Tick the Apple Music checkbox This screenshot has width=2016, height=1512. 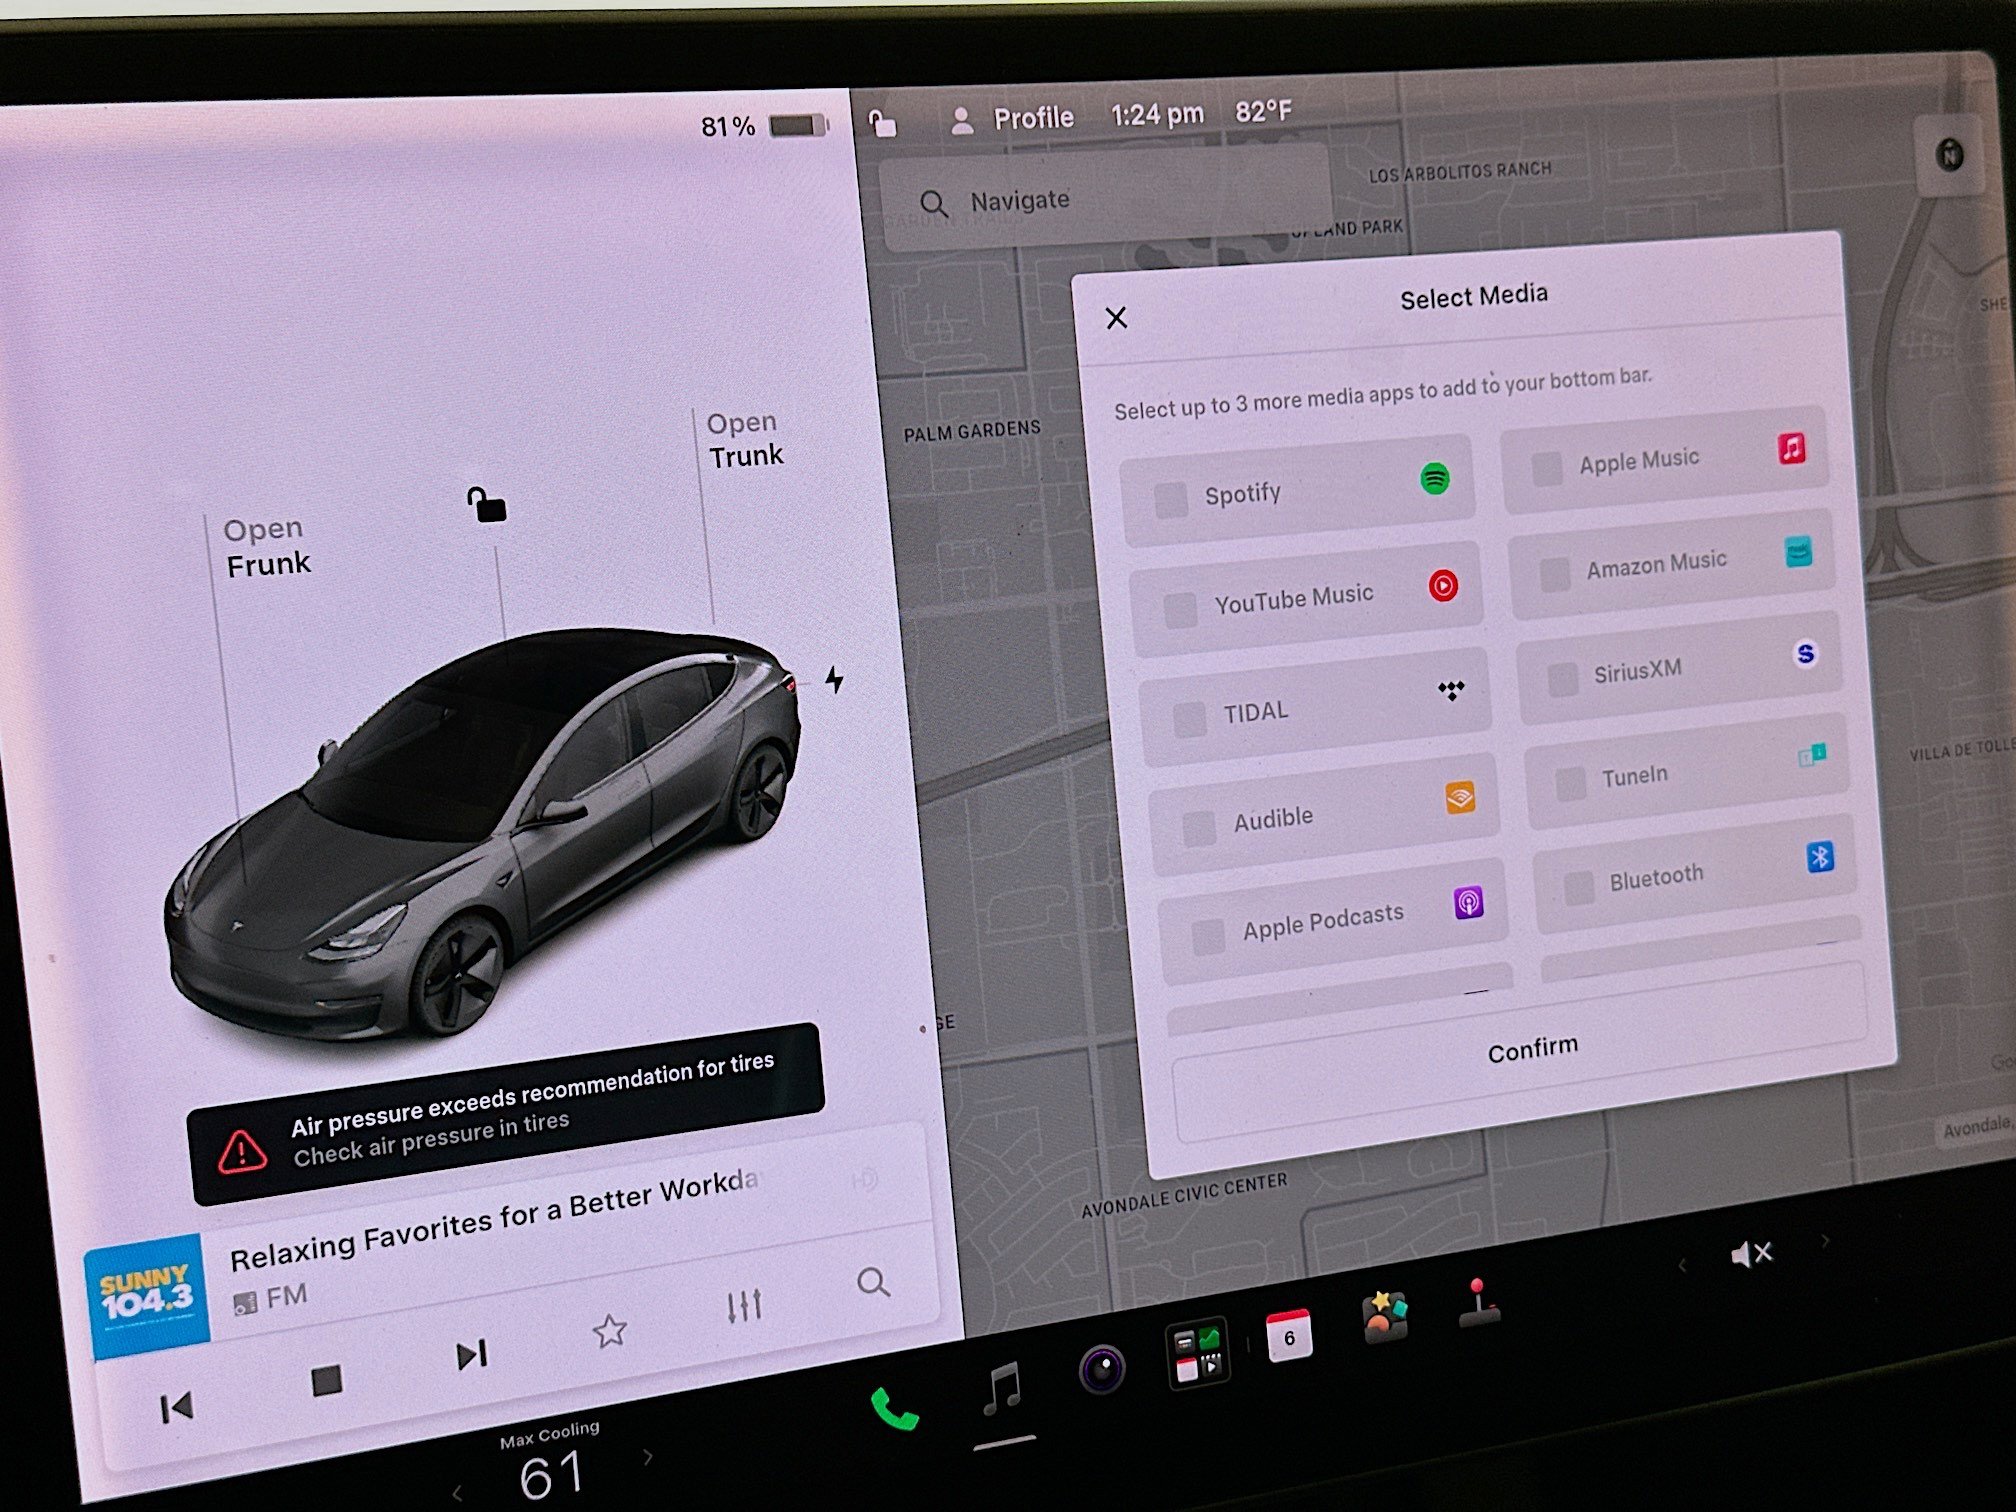(1548, 468)
